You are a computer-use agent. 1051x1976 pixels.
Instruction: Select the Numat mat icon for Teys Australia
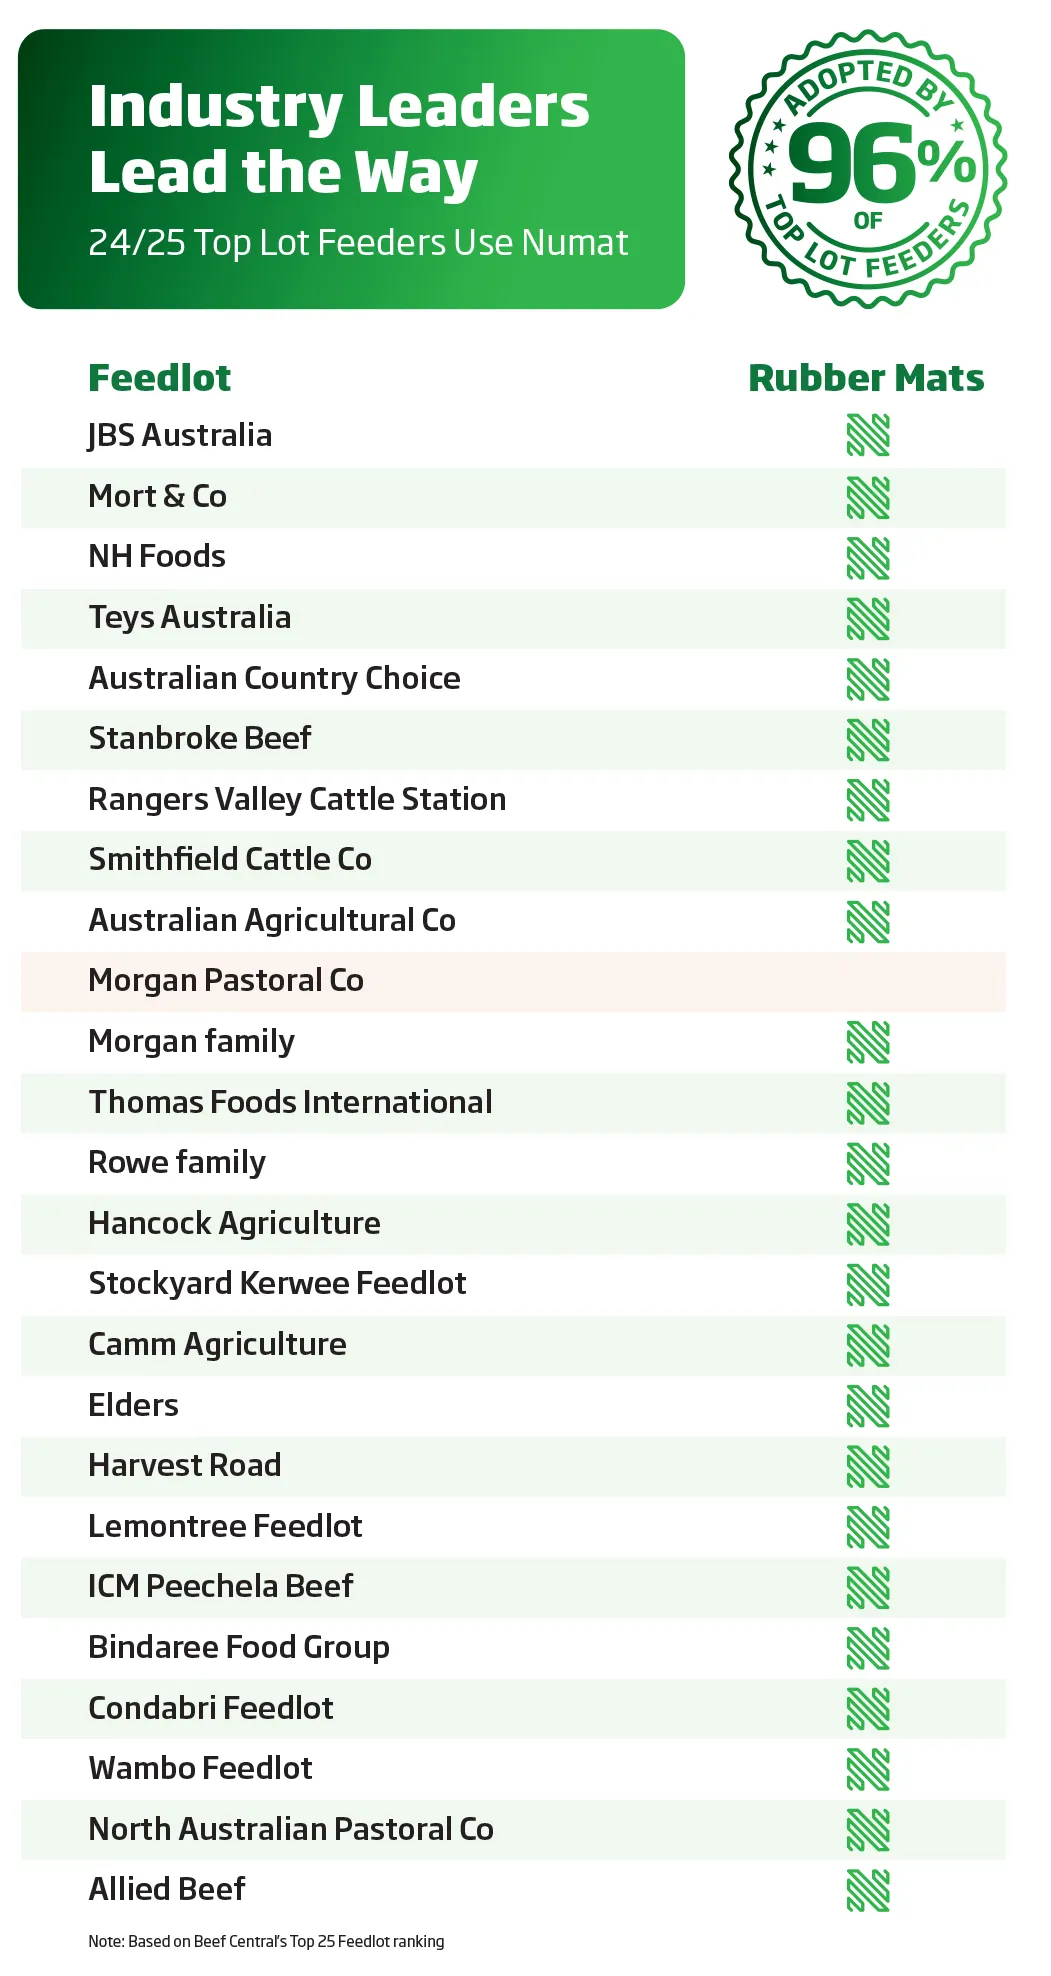point(868,618)
